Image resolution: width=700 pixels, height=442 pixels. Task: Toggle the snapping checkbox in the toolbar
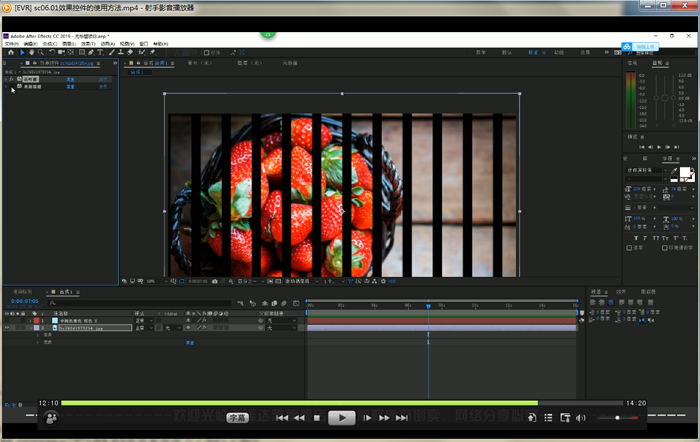(x=206, y=53)
